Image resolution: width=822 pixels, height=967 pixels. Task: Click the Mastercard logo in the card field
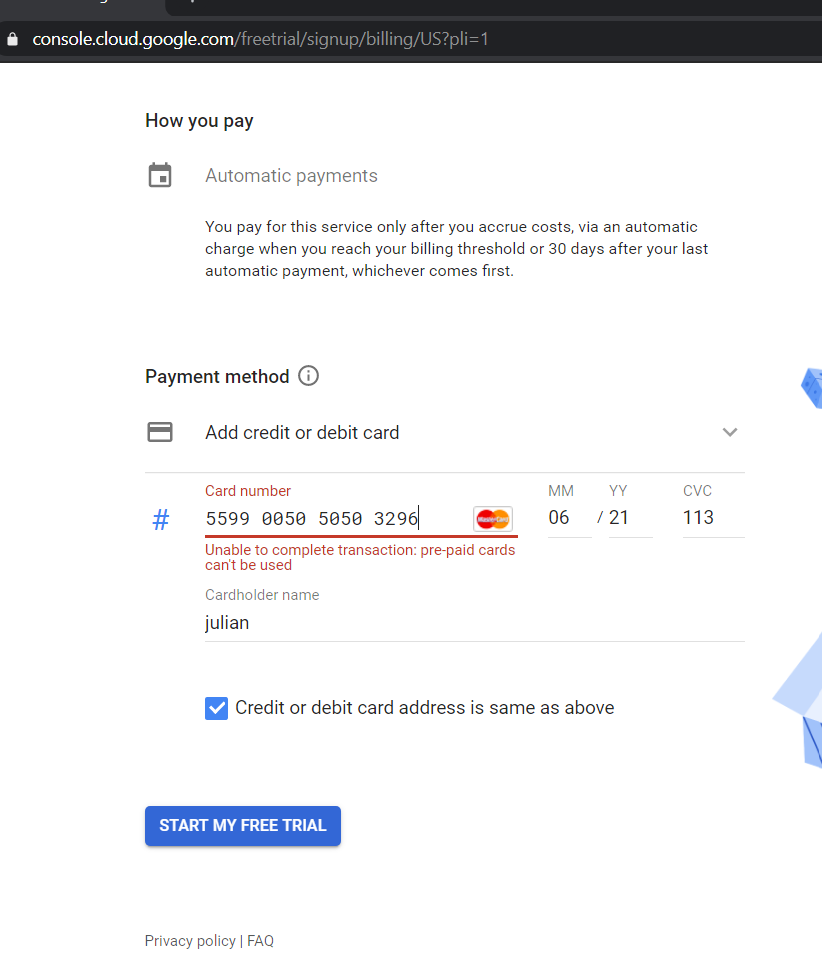coord(493,518)
